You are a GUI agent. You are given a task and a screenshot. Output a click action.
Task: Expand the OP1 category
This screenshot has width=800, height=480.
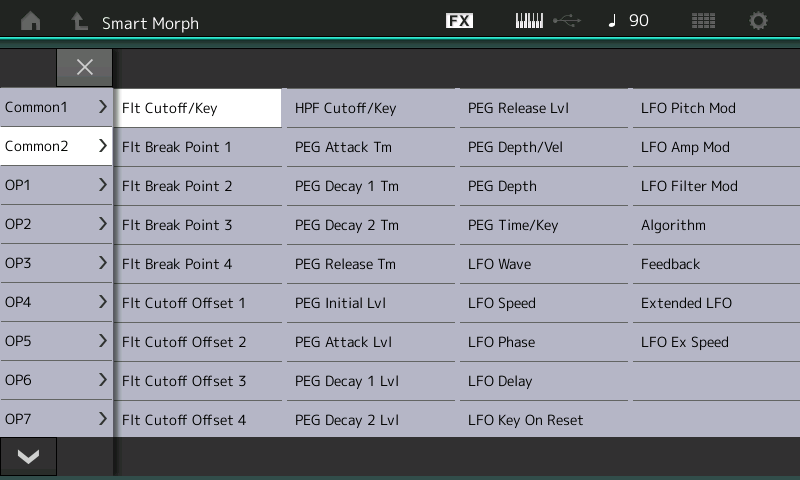pos(56,185)
